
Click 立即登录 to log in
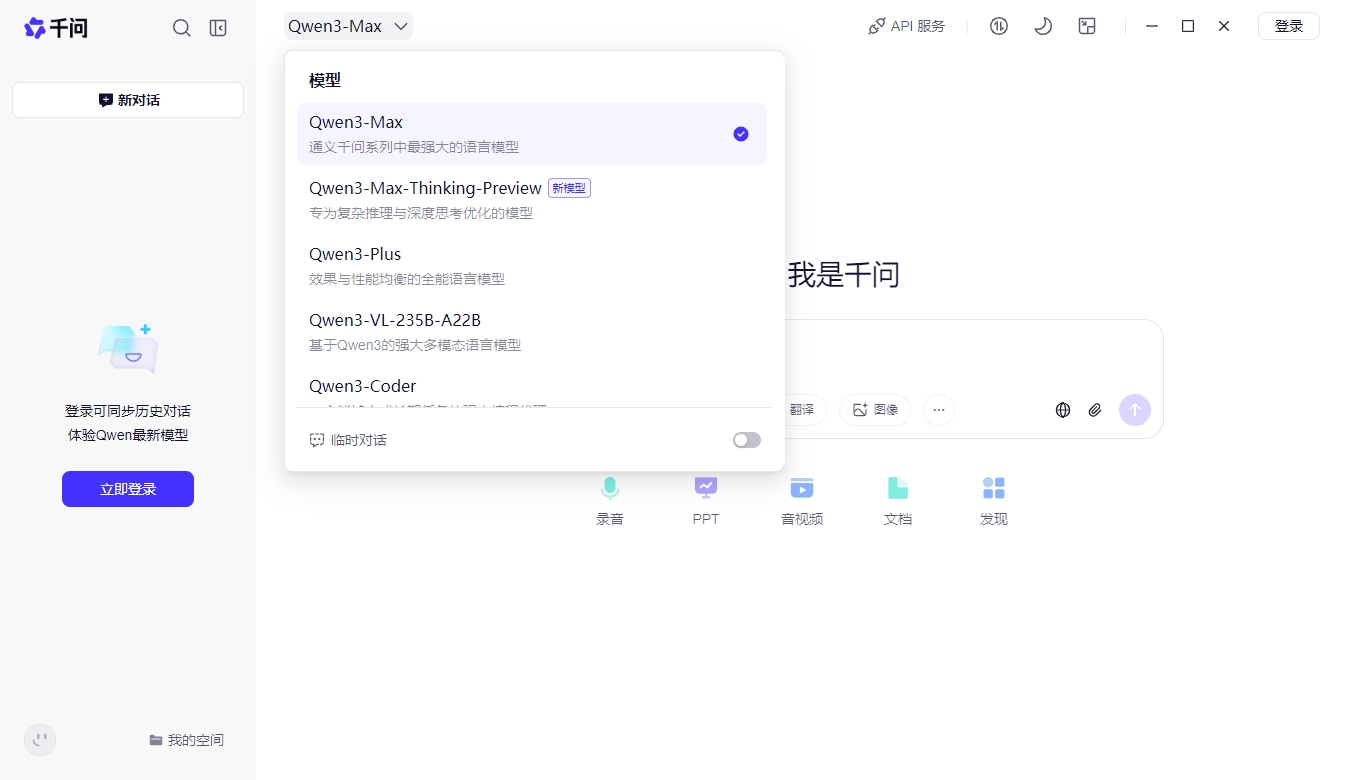(127, 488)
